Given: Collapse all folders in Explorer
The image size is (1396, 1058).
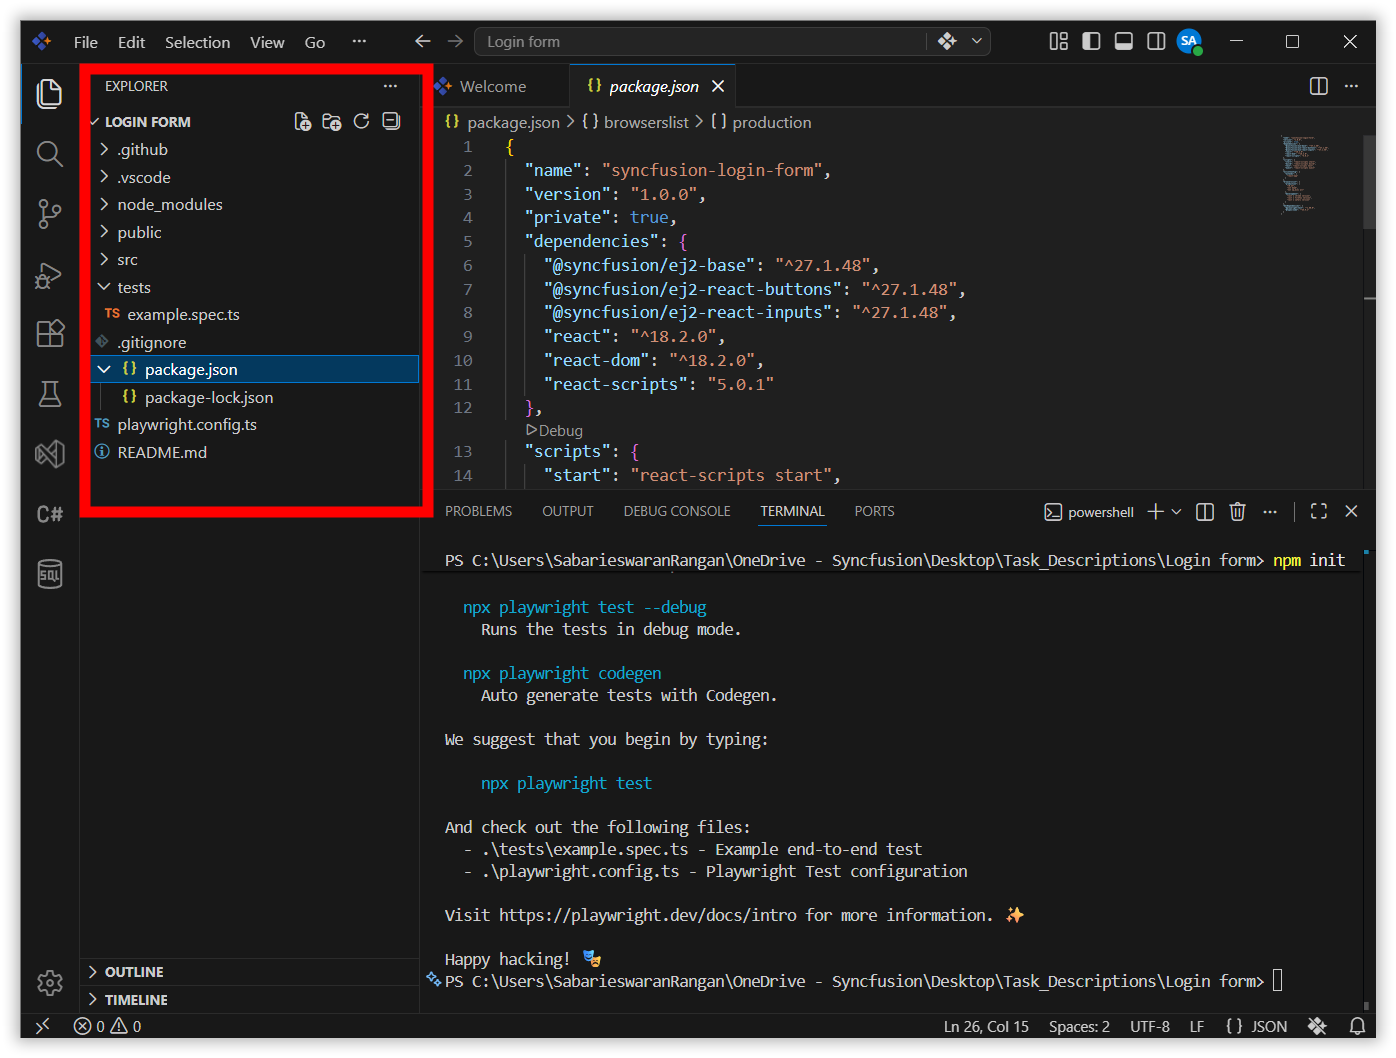Looking at the screenshot, I should (x=392, y=122).
